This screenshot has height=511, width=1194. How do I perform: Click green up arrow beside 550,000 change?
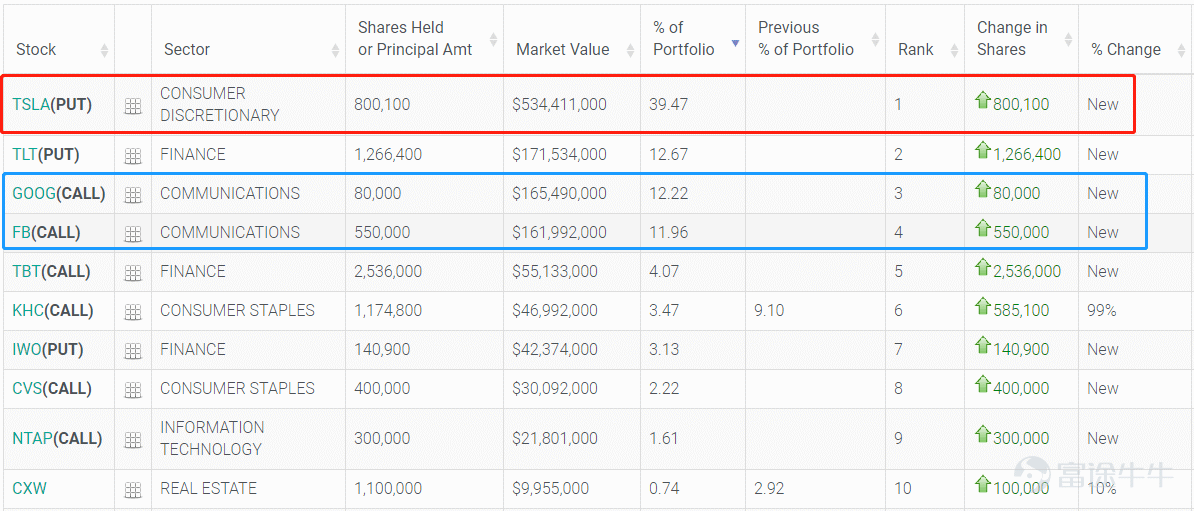tap(982, 228)
